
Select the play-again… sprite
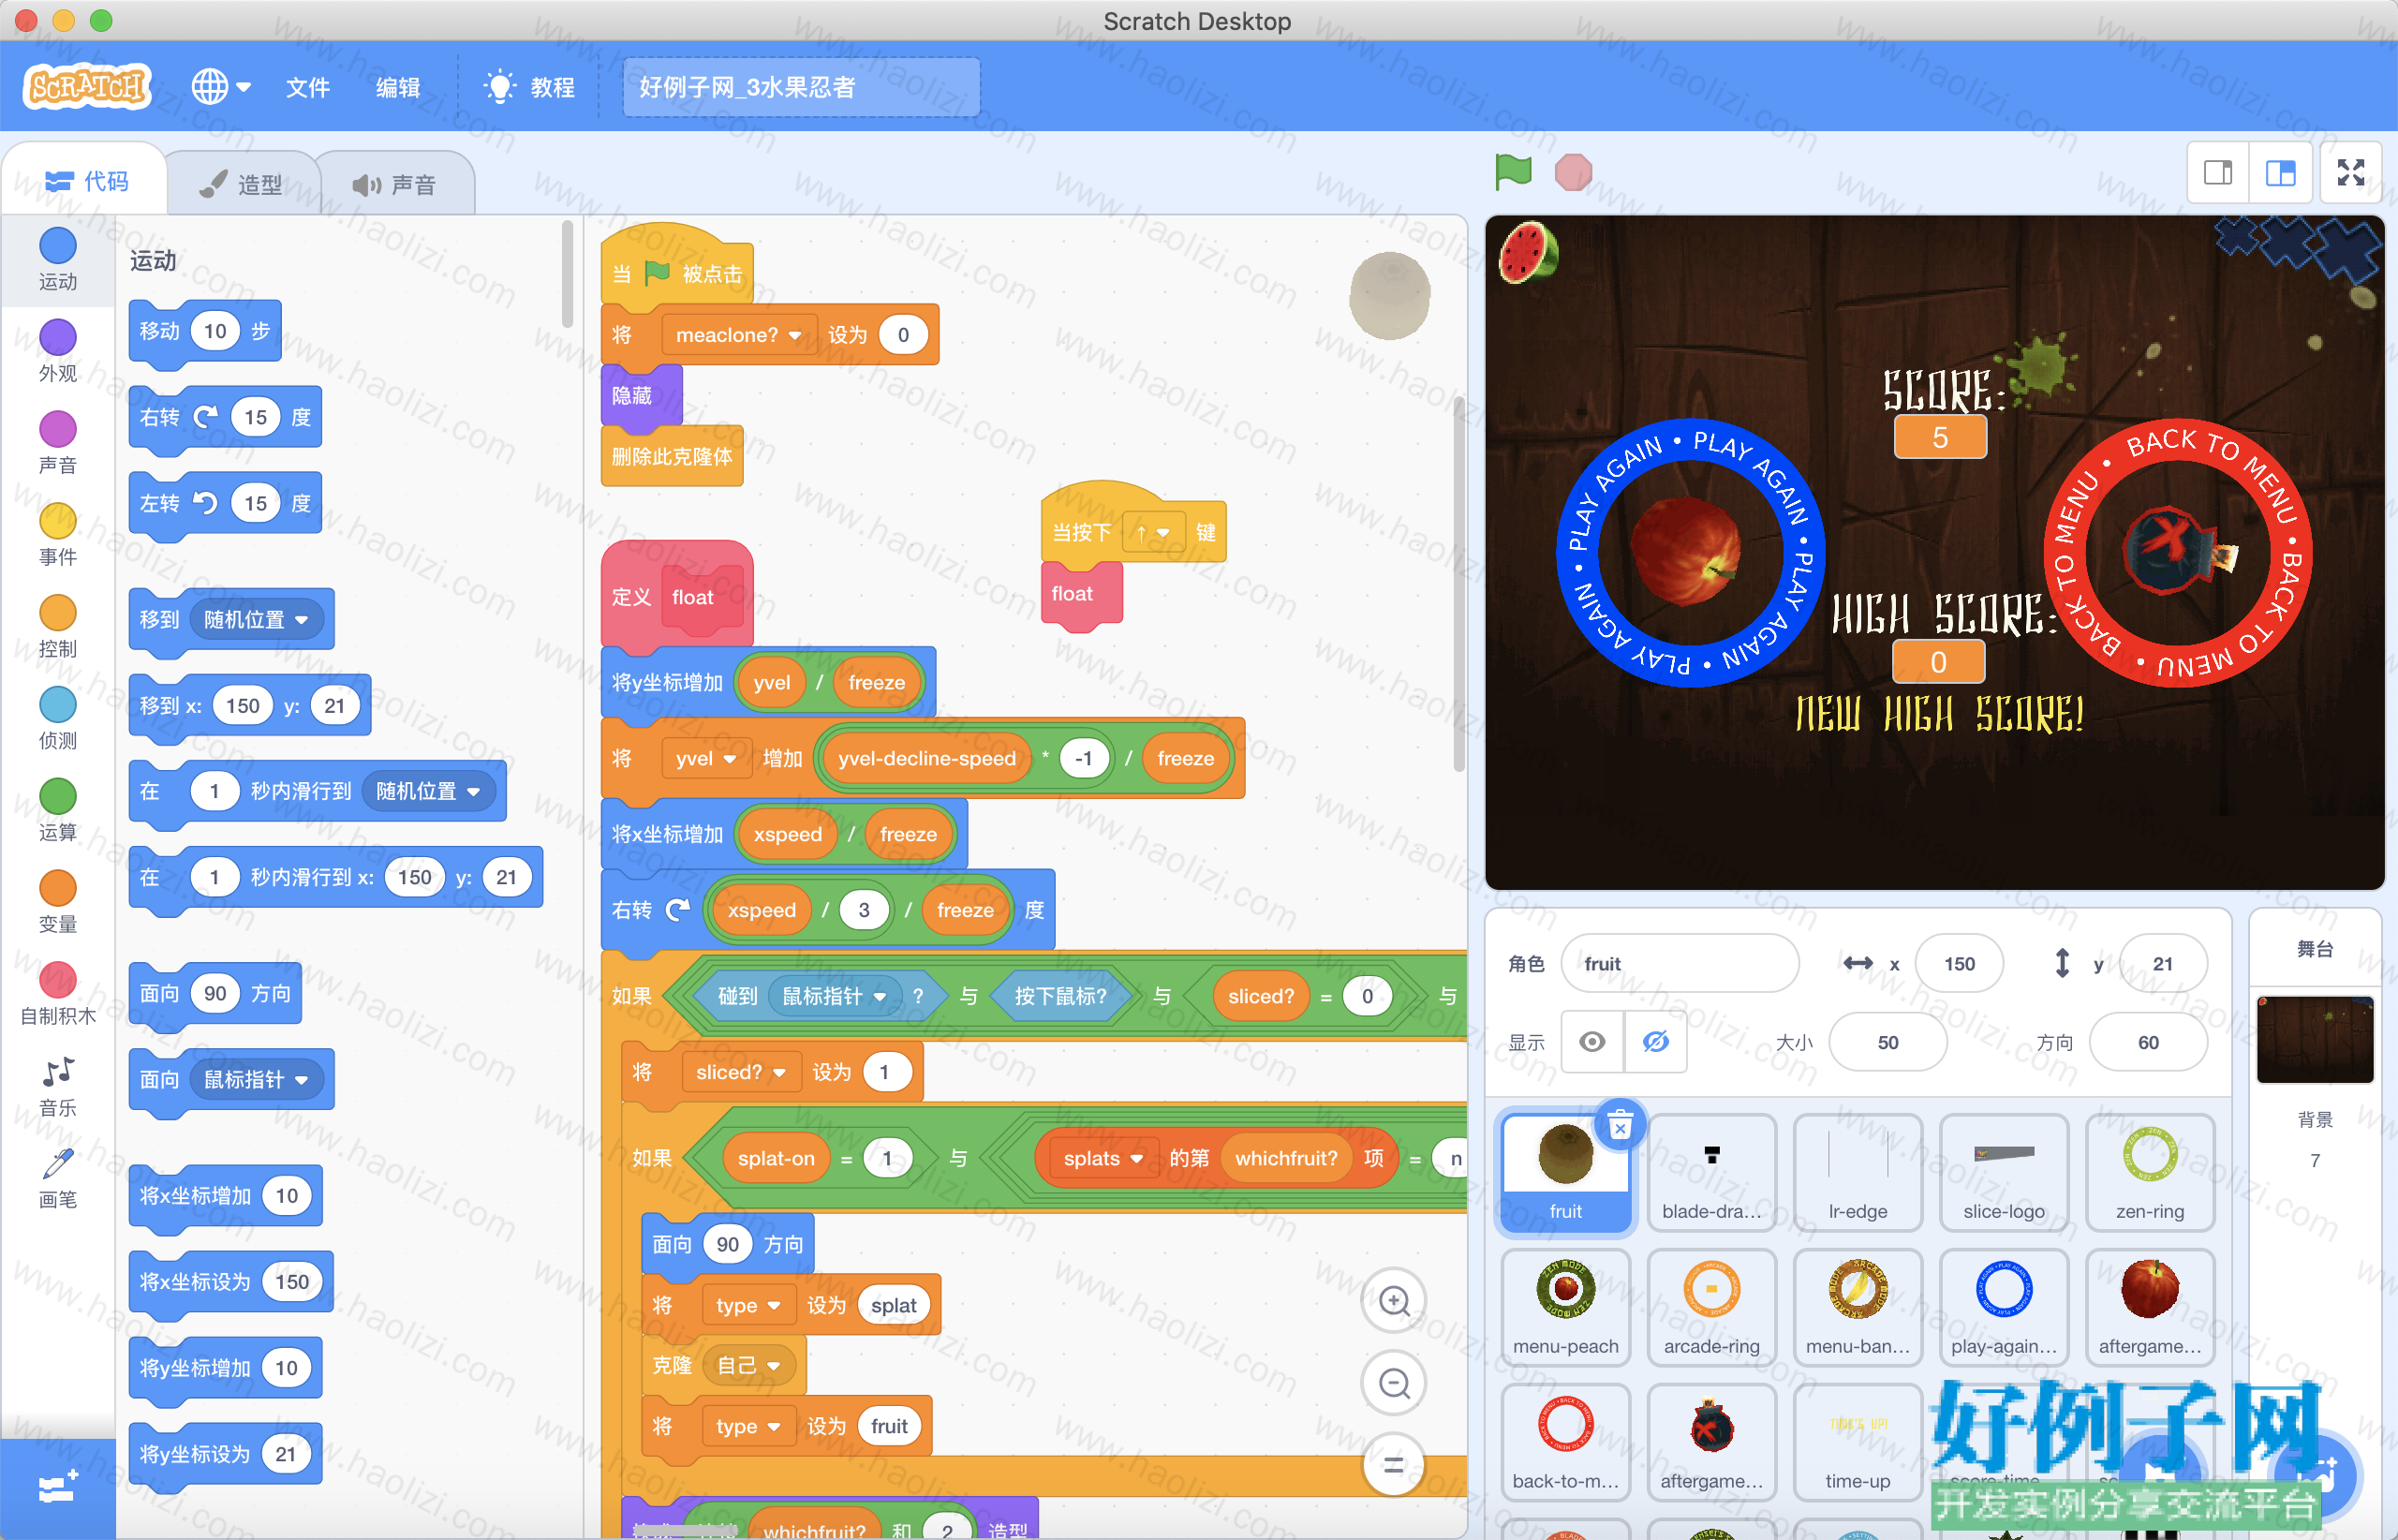[x=2004, y=1308]
